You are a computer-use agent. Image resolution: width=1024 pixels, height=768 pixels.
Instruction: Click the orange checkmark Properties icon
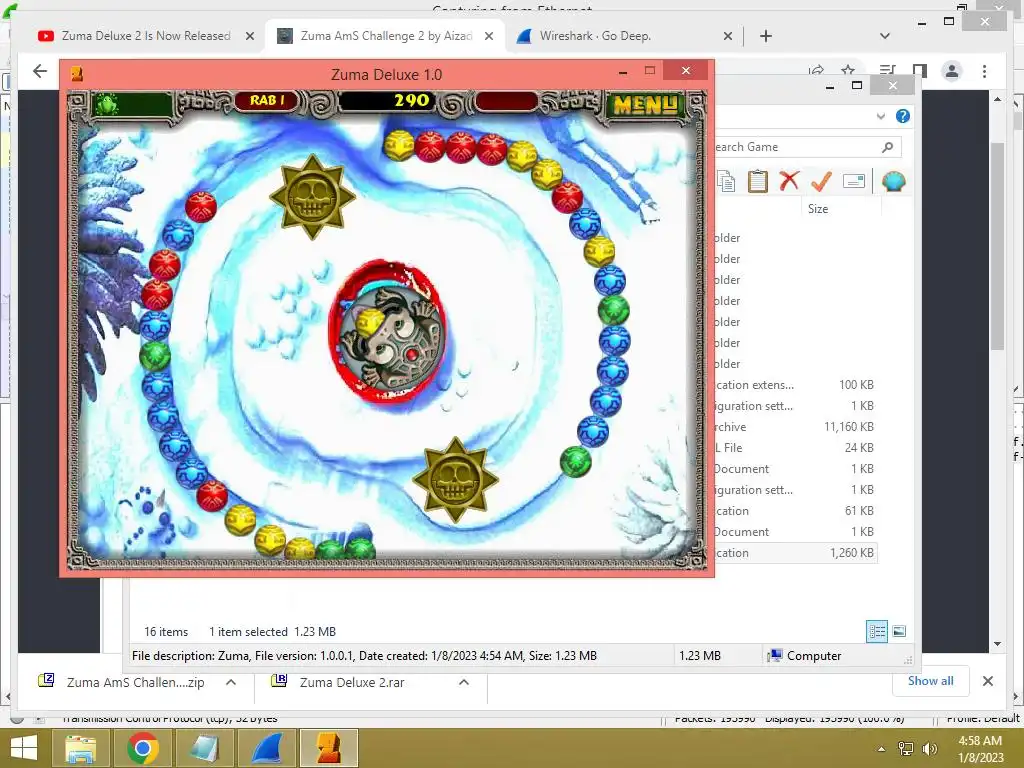tap(821, 180)
